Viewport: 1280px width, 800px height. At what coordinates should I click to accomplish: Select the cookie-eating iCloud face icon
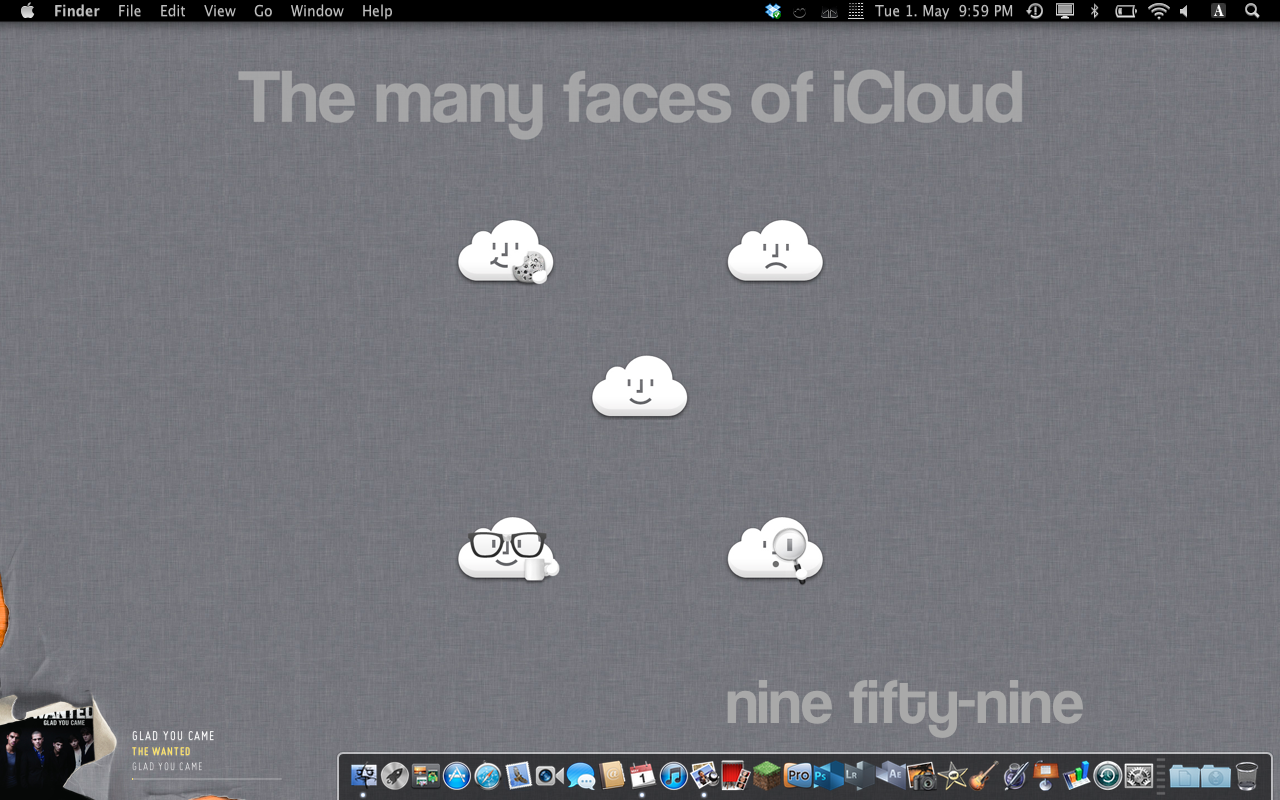coord(506,252)
